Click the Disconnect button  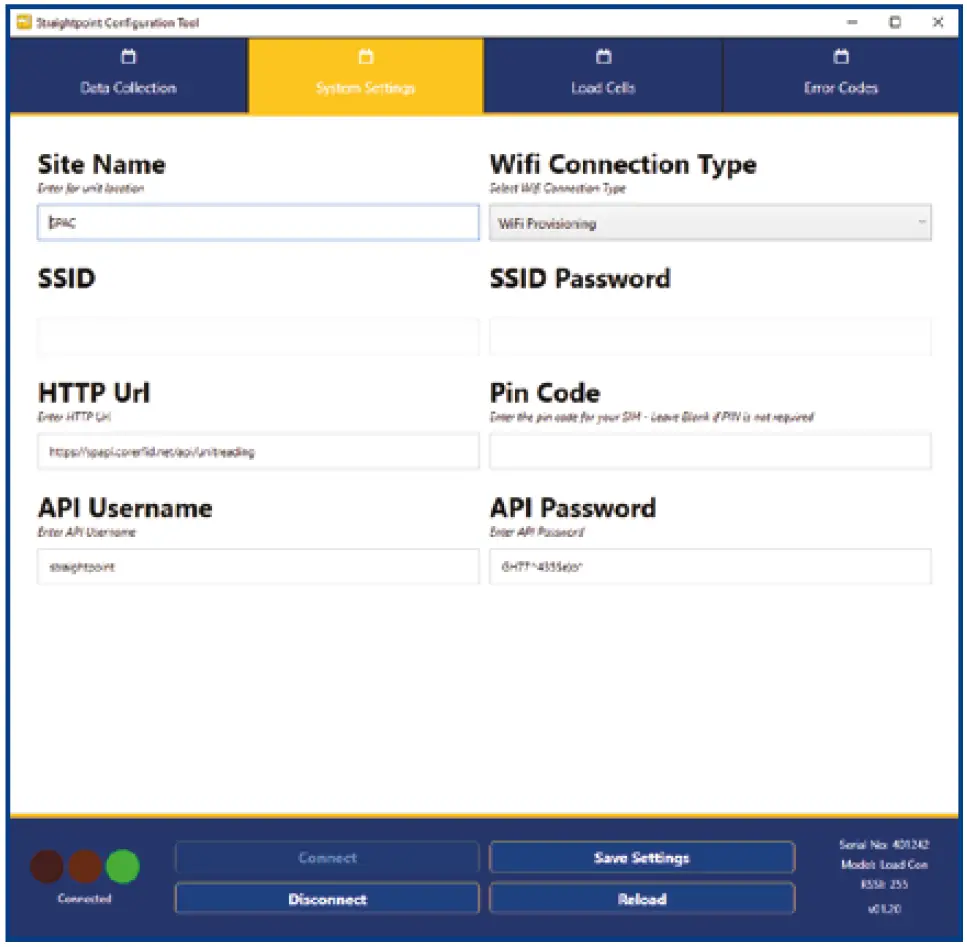click(x=327, y=899)
